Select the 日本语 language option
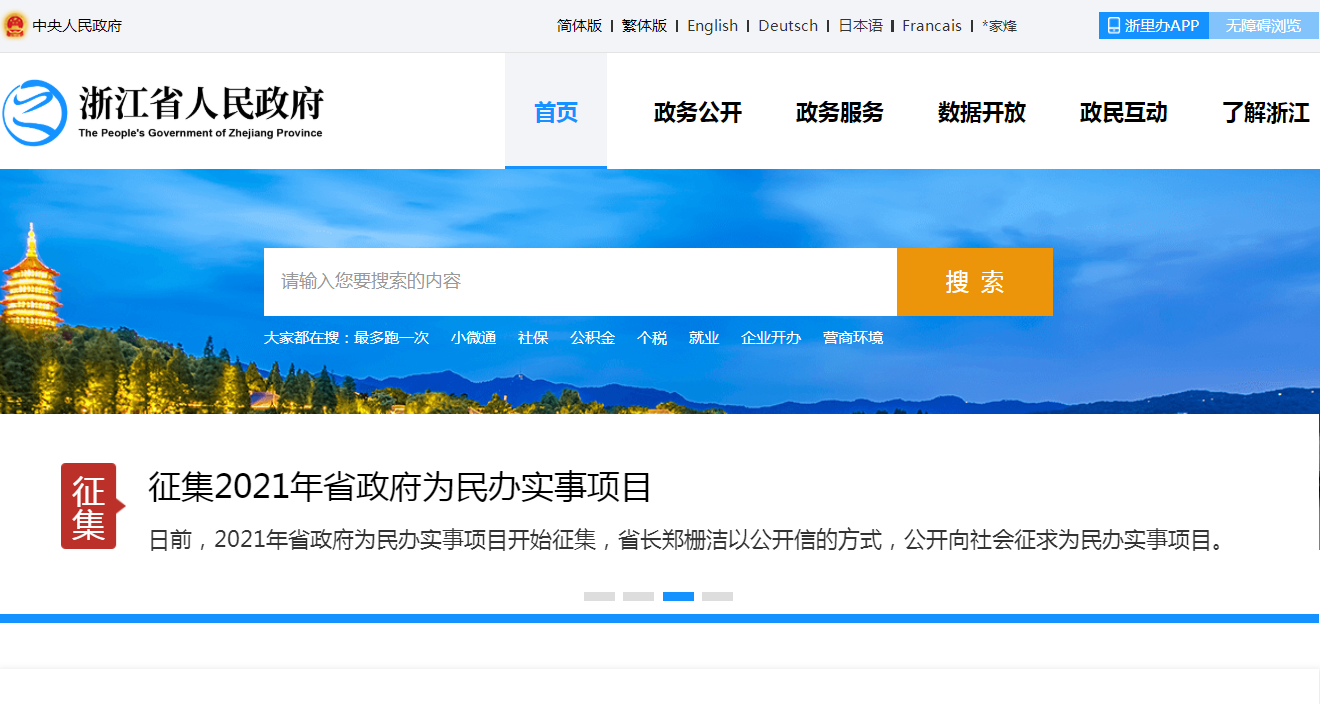 tap(860, 26)
